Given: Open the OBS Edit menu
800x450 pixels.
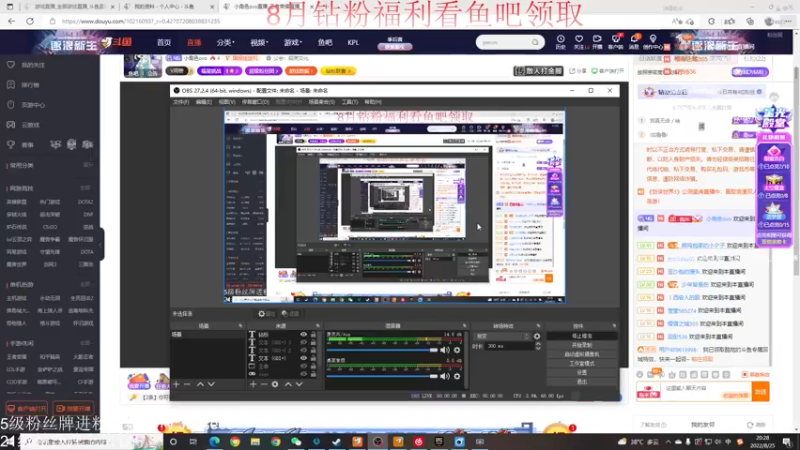Looking at the screenshot, I should click(x=204, y=102).
